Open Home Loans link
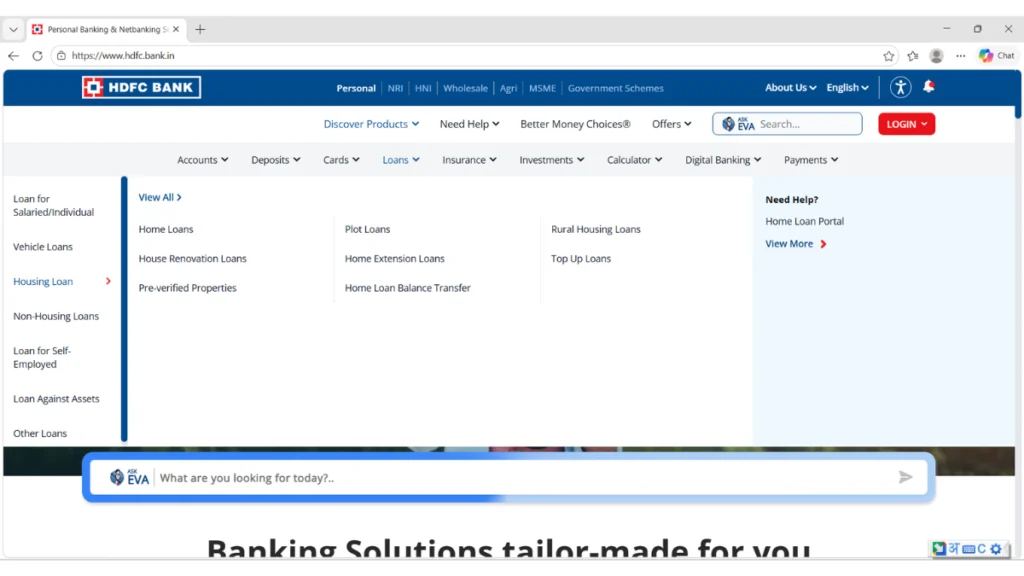 click(x=166, y=229)
